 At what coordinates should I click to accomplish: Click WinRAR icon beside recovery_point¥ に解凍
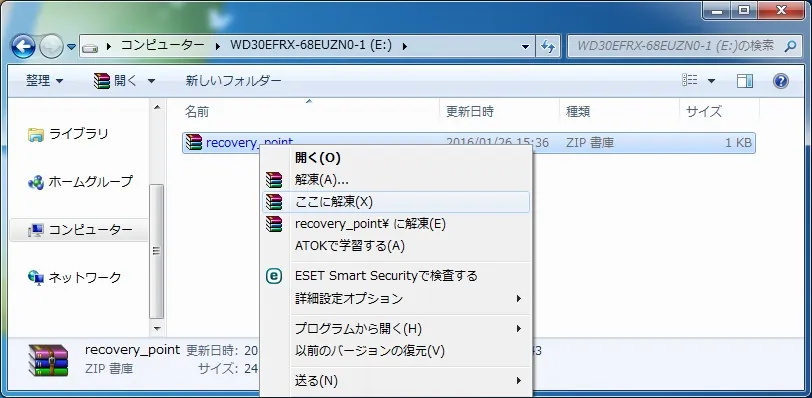274,224
